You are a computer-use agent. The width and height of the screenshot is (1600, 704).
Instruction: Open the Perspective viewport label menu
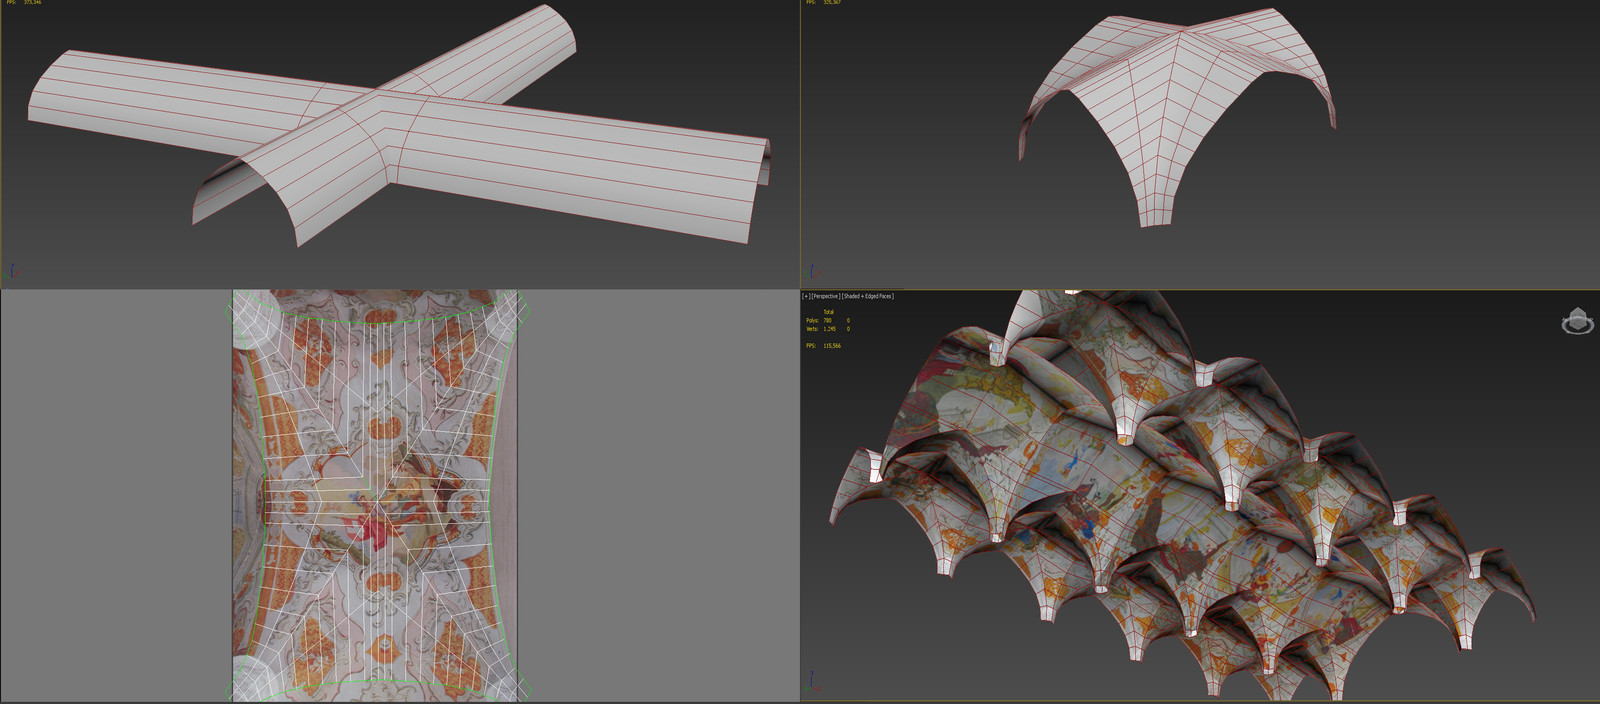[825, 296]
